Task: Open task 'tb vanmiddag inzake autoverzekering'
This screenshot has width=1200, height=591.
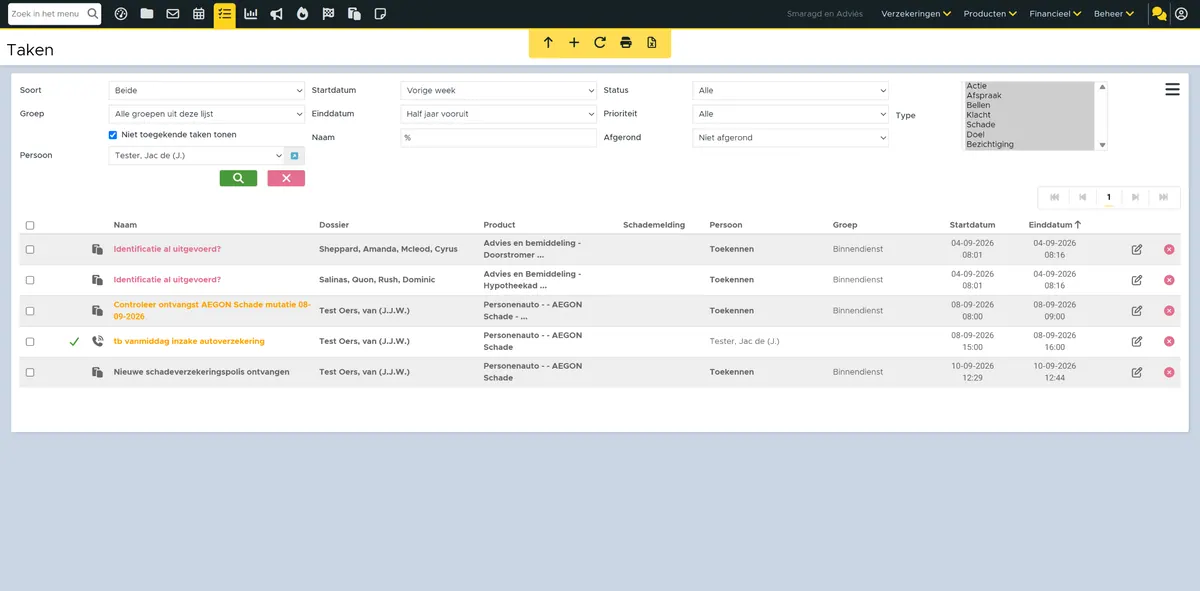Action: pyautogui.click(x=189, y=341)
